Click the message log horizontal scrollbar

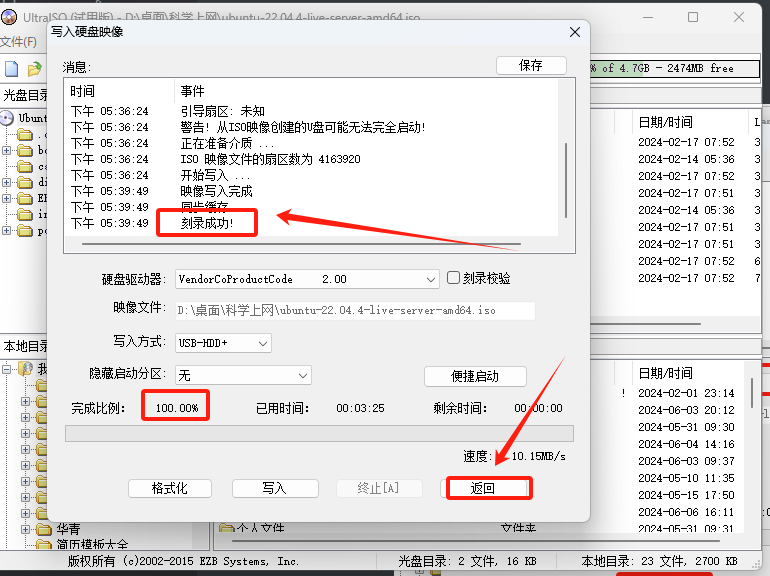(x=301, y=244)
